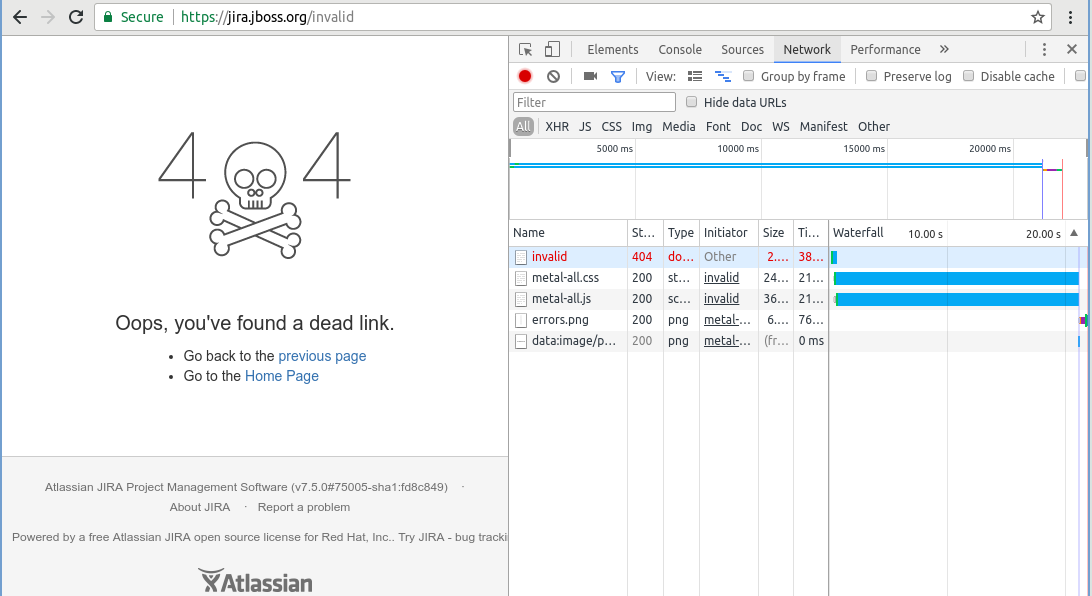1092x596 pixels.
Task: Click the Report a problem footer link
Action: (304, 507)
